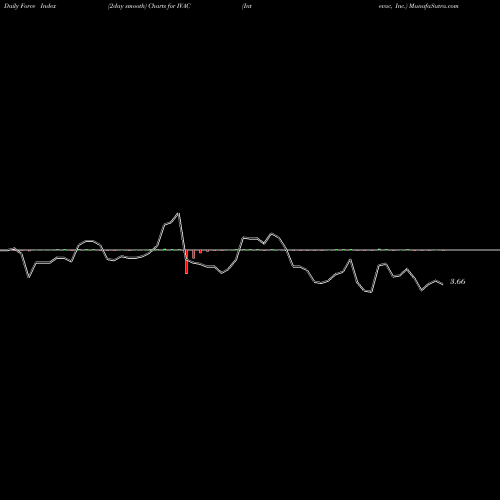This screenshot has height=500, width=500.
Task: Click the 'Daily Force Index' title text
Action: (30, 6)
